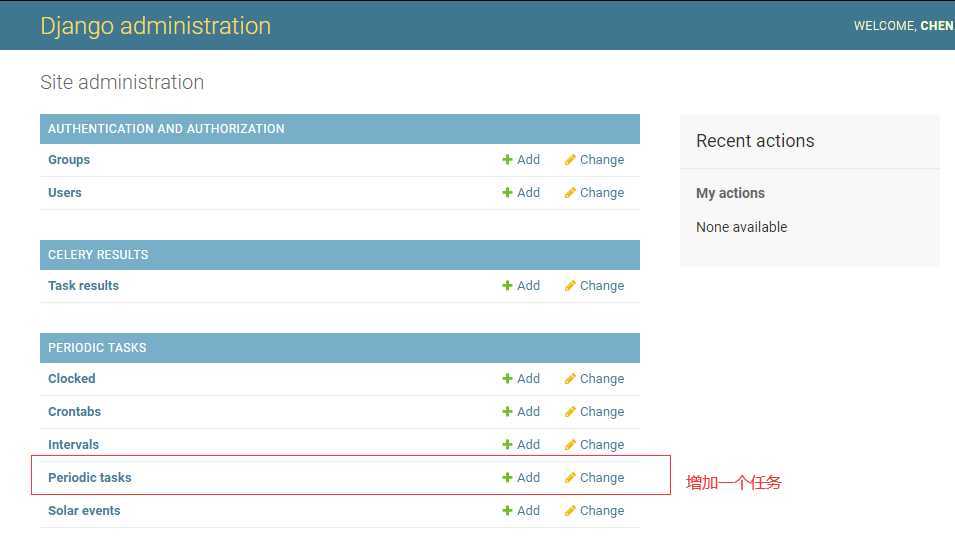Screen dimensions: 955x542
Task: Click the green plus icon for Groups
Action: 507,160
